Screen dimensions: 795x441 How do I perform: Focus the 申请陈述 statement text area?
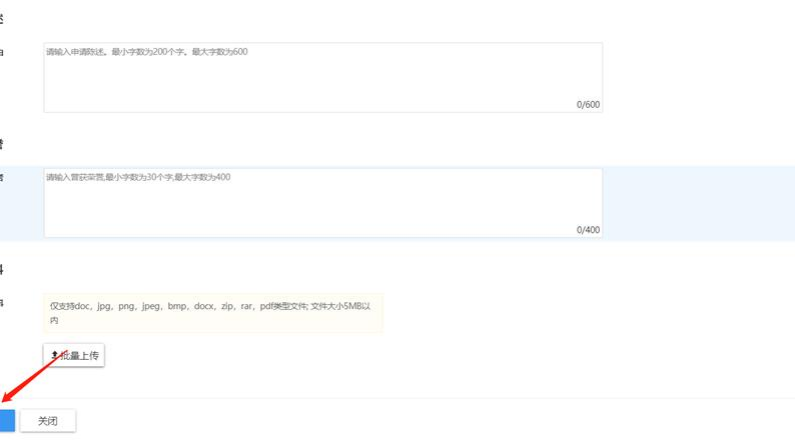coord(322,80)
